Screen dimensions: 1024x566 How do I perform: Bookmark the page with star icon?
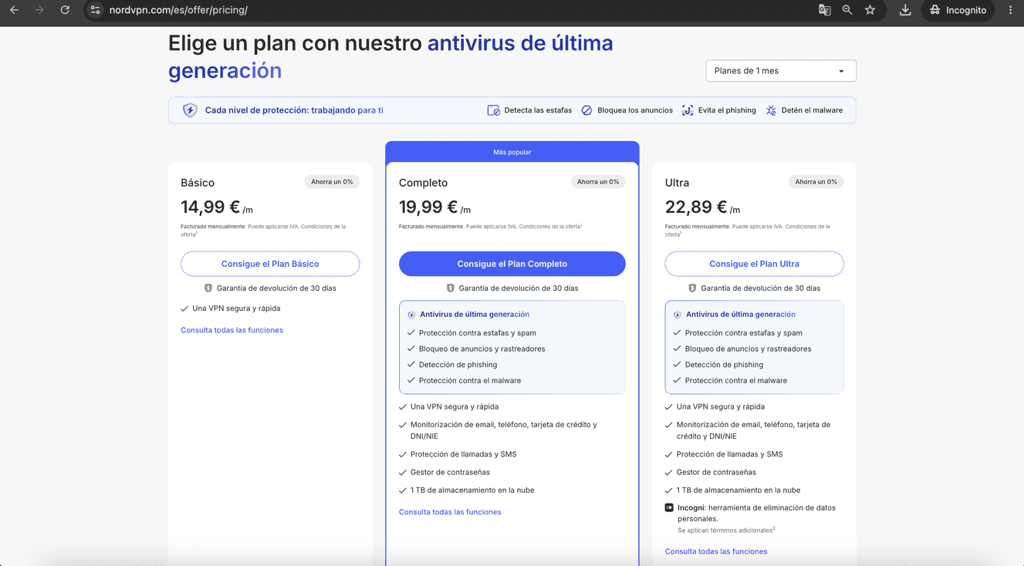pos(870,10)
